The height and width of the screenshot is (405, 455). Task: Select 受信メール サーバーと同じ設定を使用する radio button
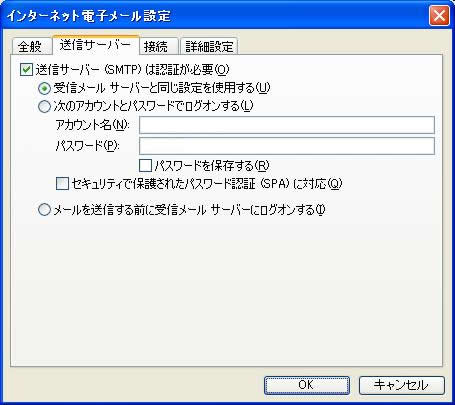[45, 88]
